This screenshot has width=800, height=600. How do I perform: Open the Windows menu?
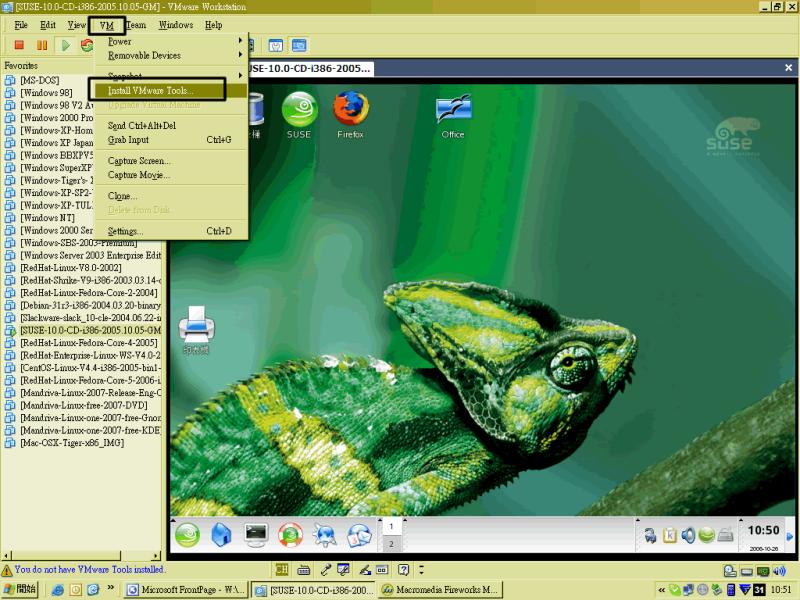(176, 25)
